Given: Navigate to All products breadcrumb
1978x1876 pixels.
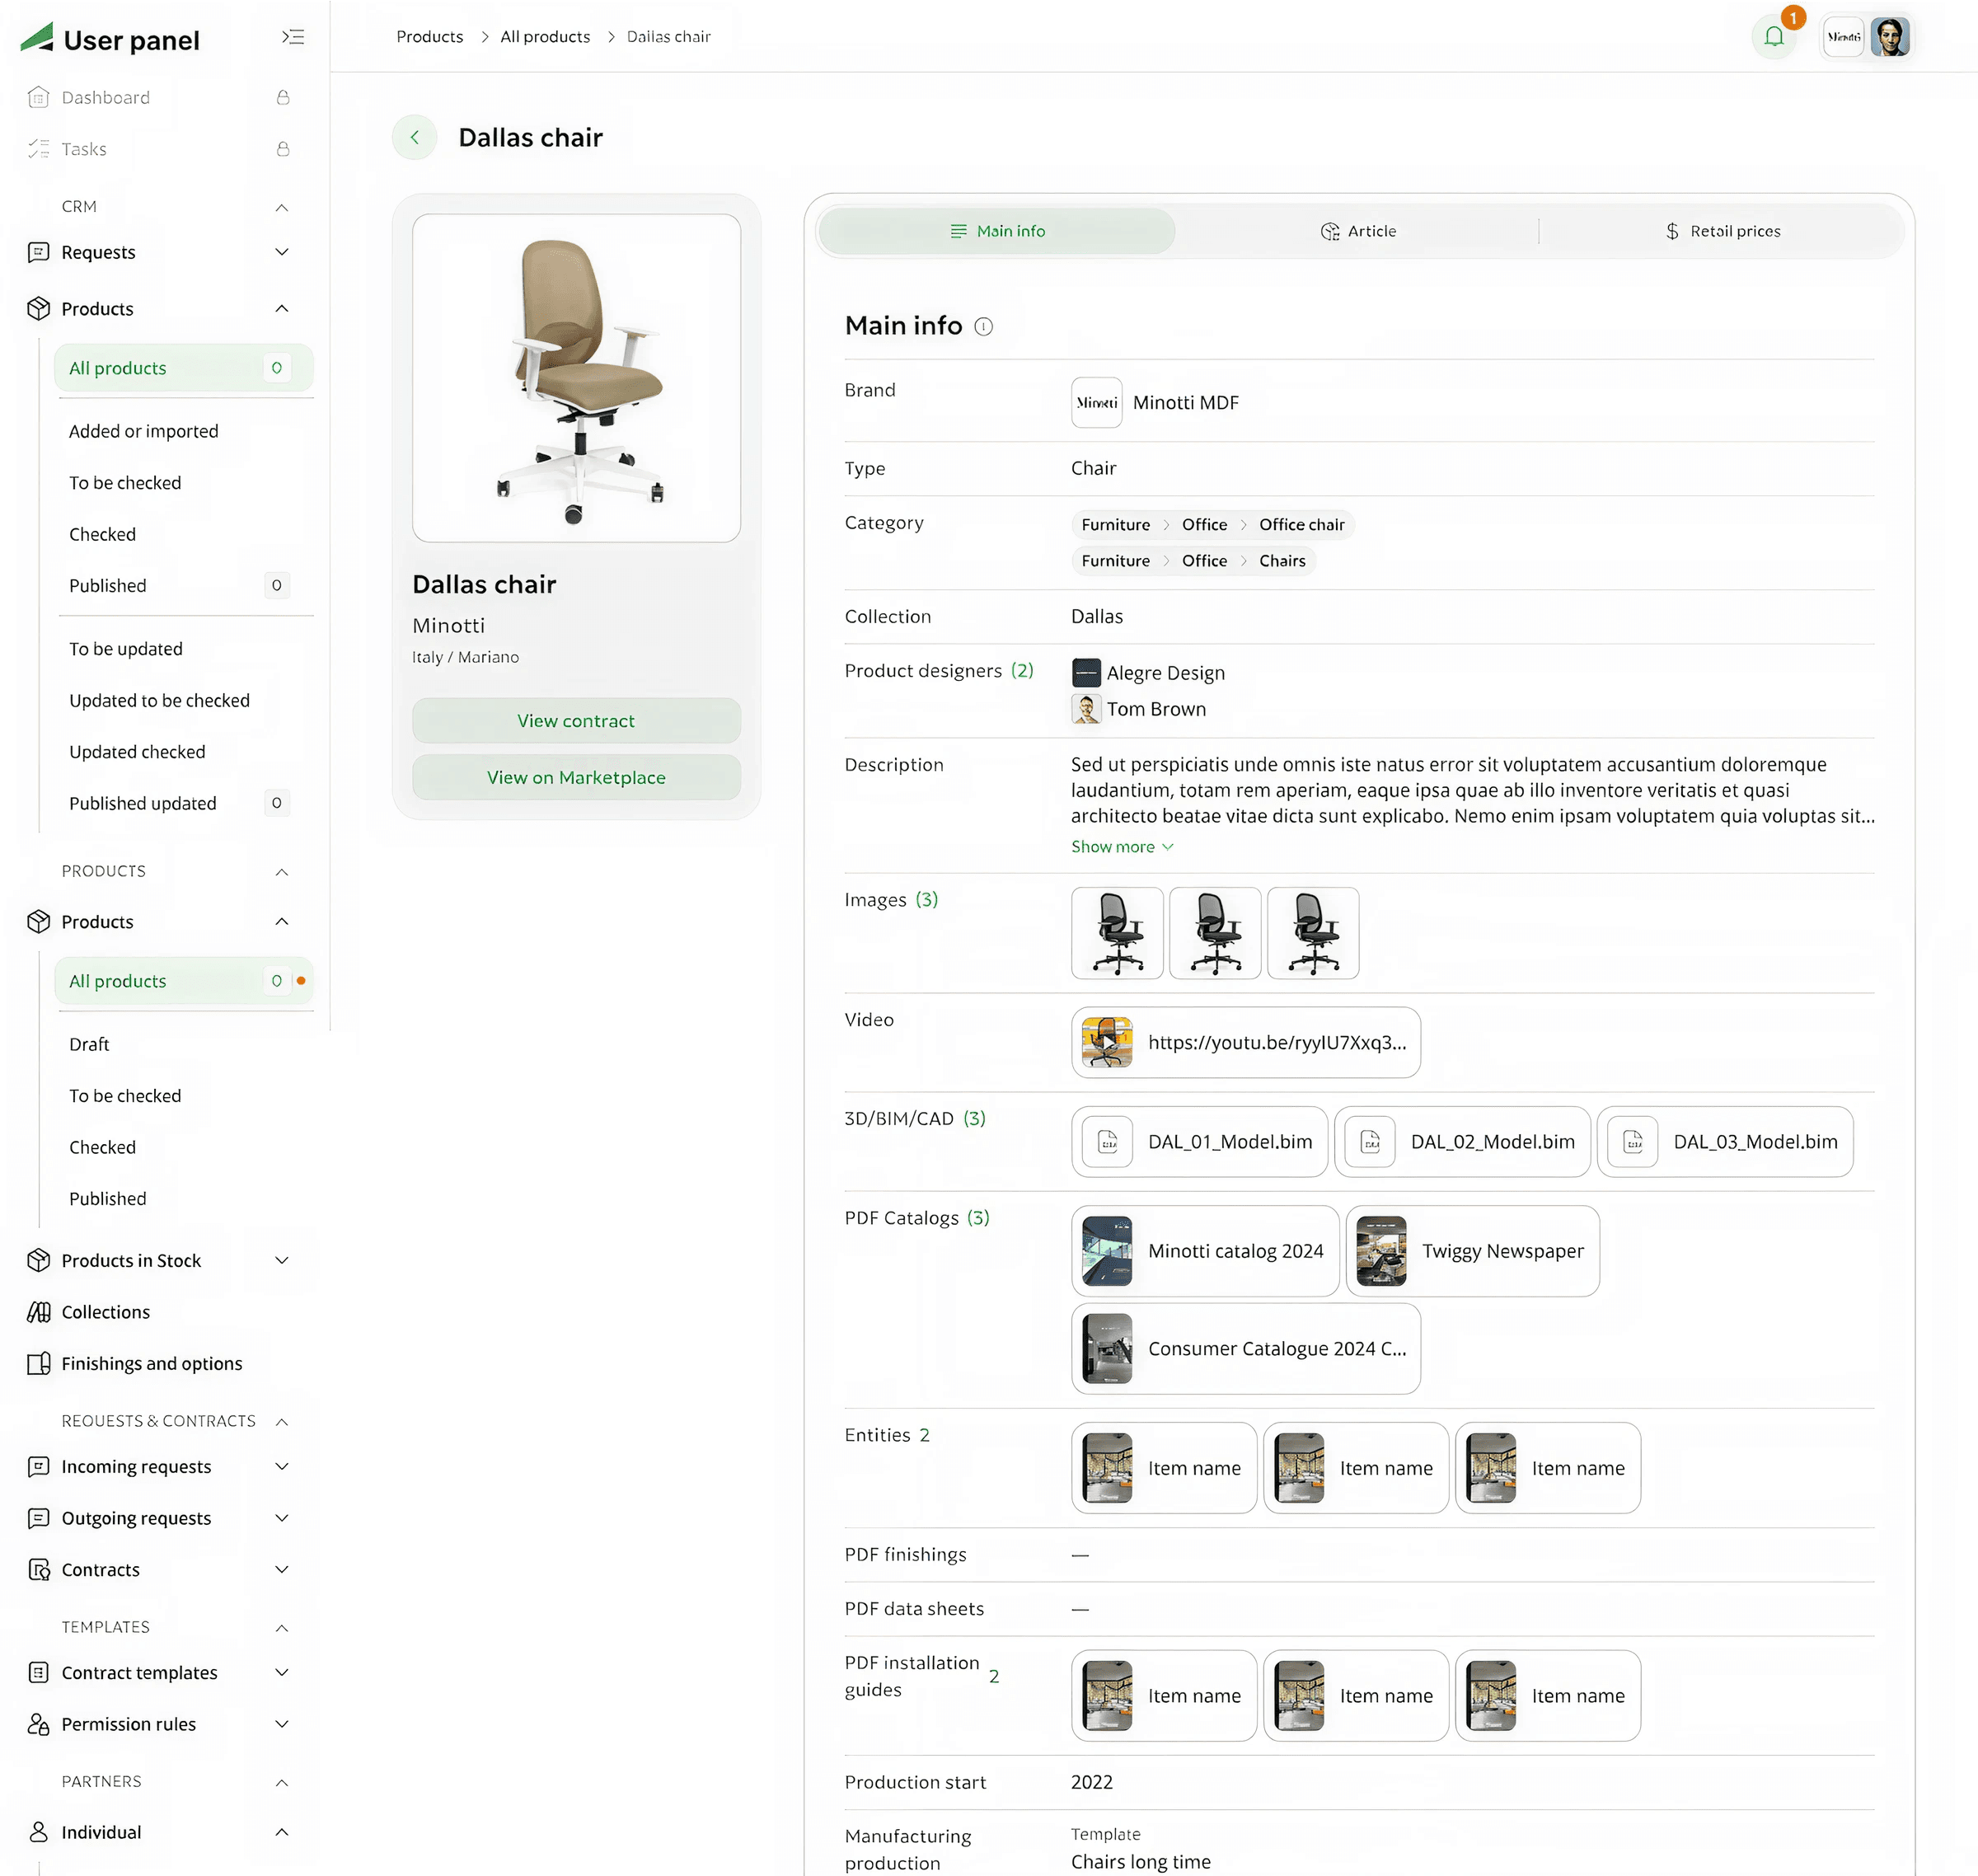Looking at the screenshot, I should (545, 37).
